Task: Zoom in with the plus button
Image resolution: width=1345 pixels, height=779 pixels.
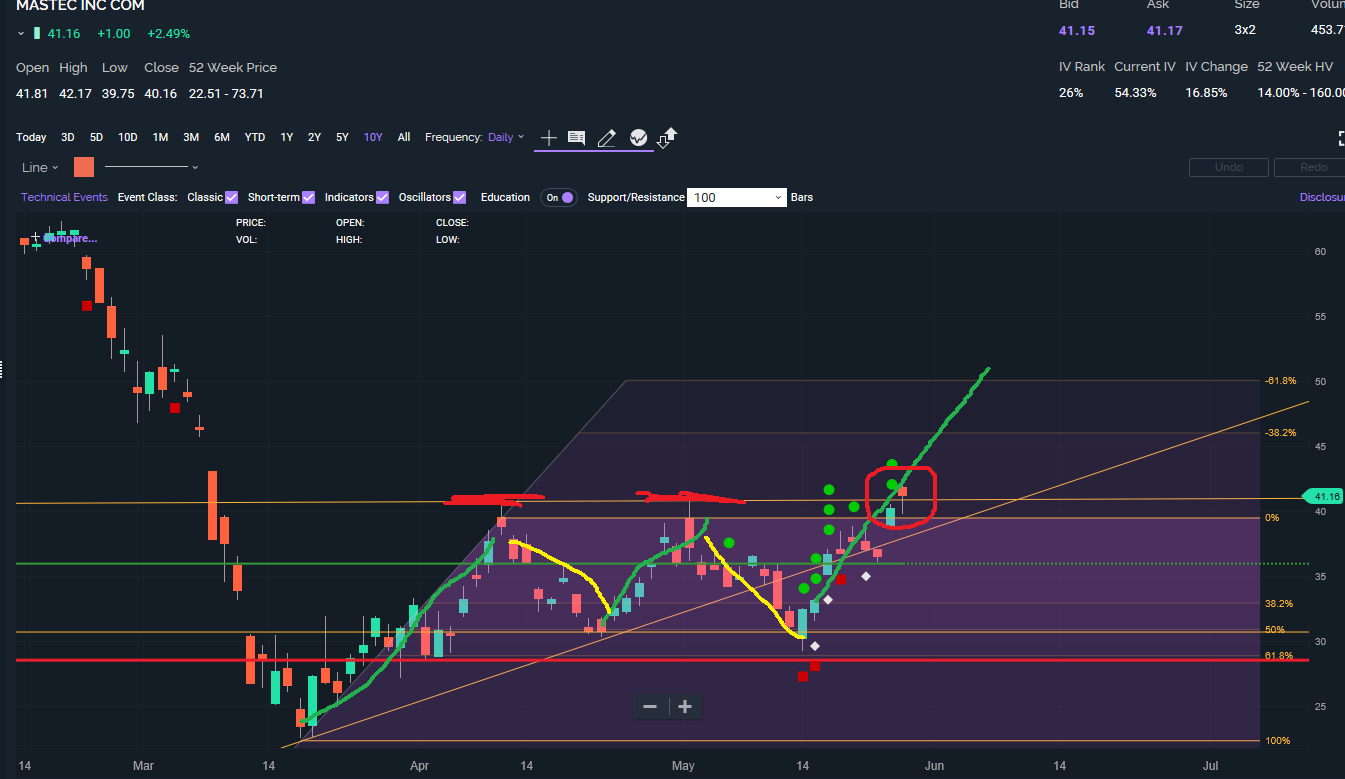Action: click(x=685, y=707)
